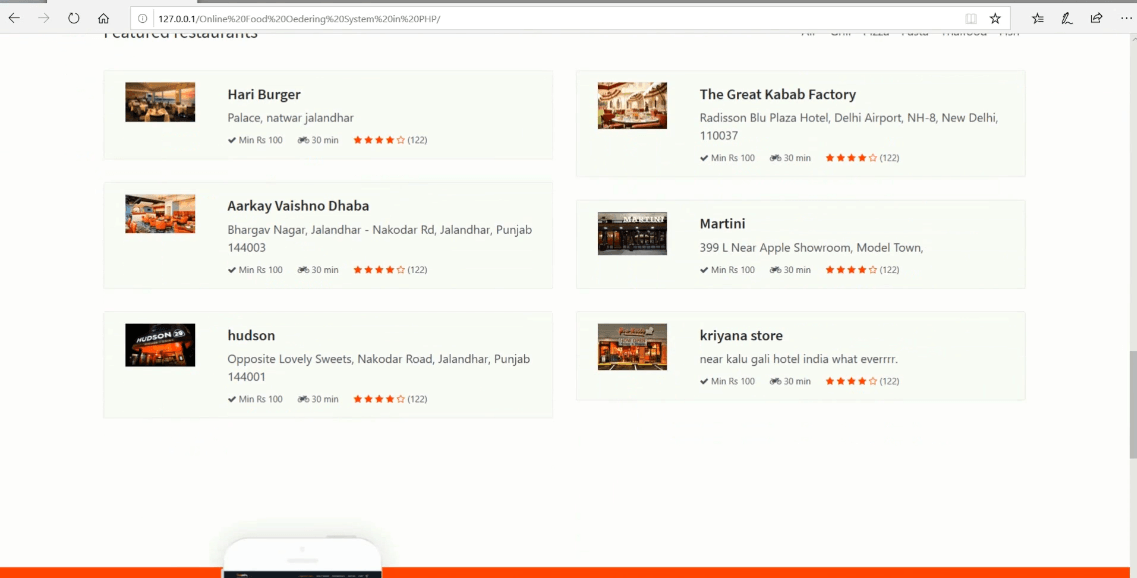The width and height of the screenshot is (1137, 578).
Task: Click the hudson restaurant thumbnail image
Action: [x=160, y=345]
